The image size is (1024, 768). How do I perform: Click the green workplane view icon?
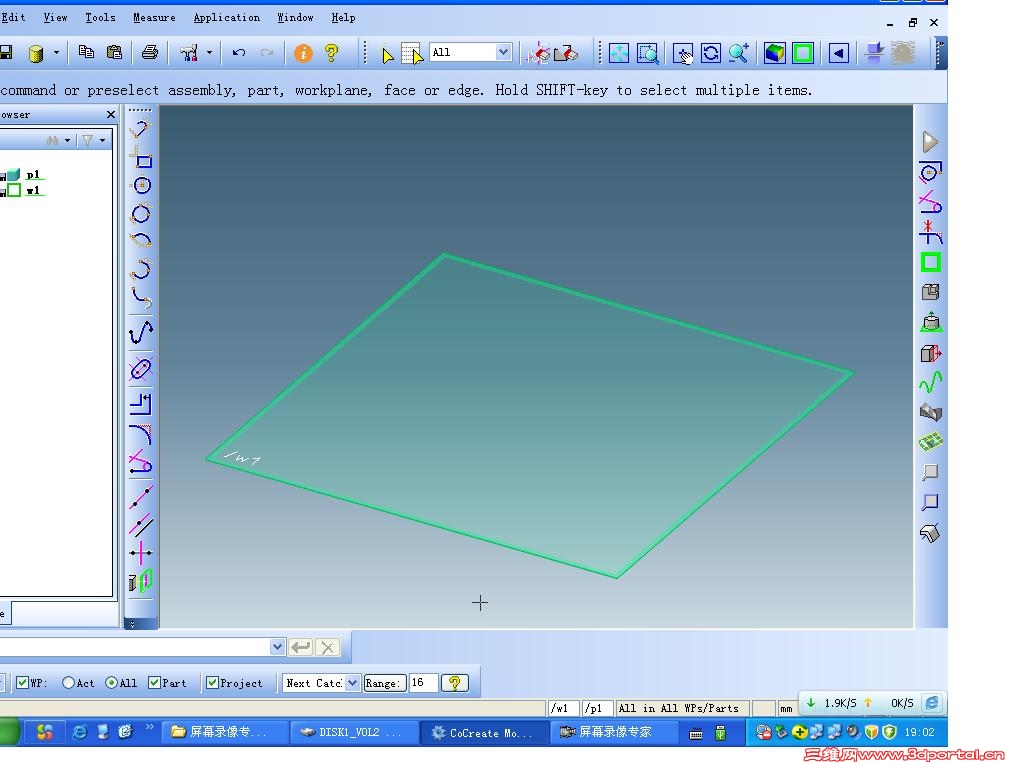803,53
